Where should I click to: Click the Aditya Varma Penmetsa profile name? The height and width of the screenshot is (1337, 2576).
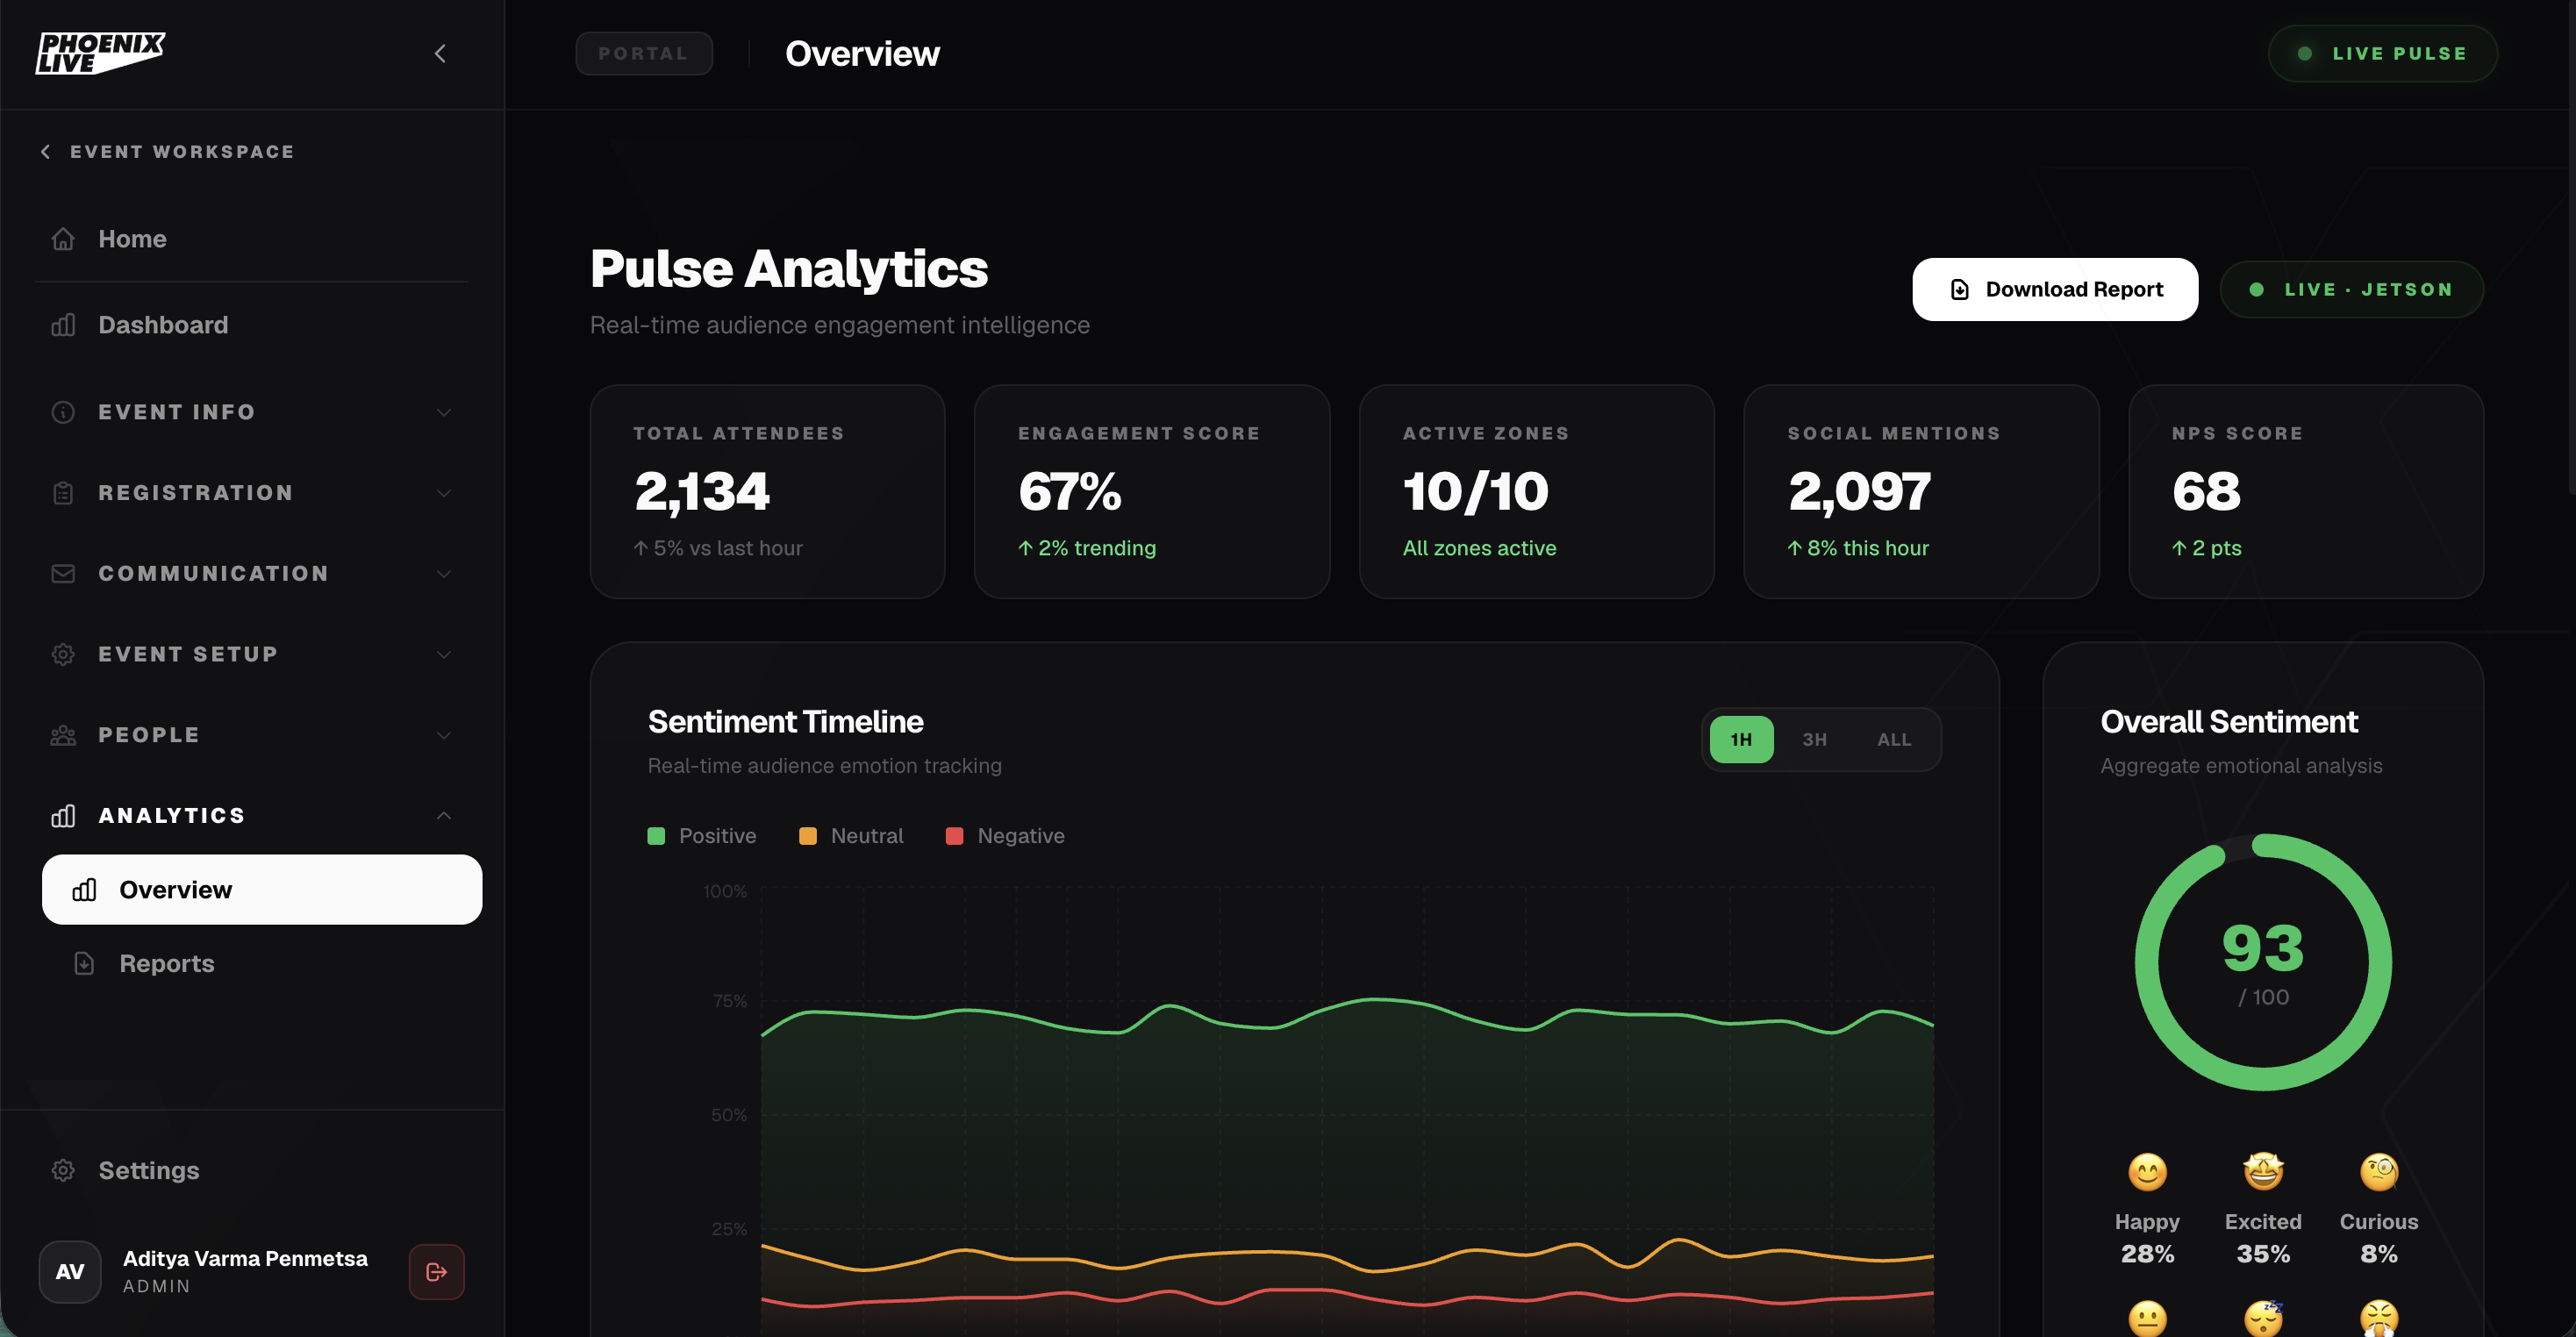[245, 1259]
